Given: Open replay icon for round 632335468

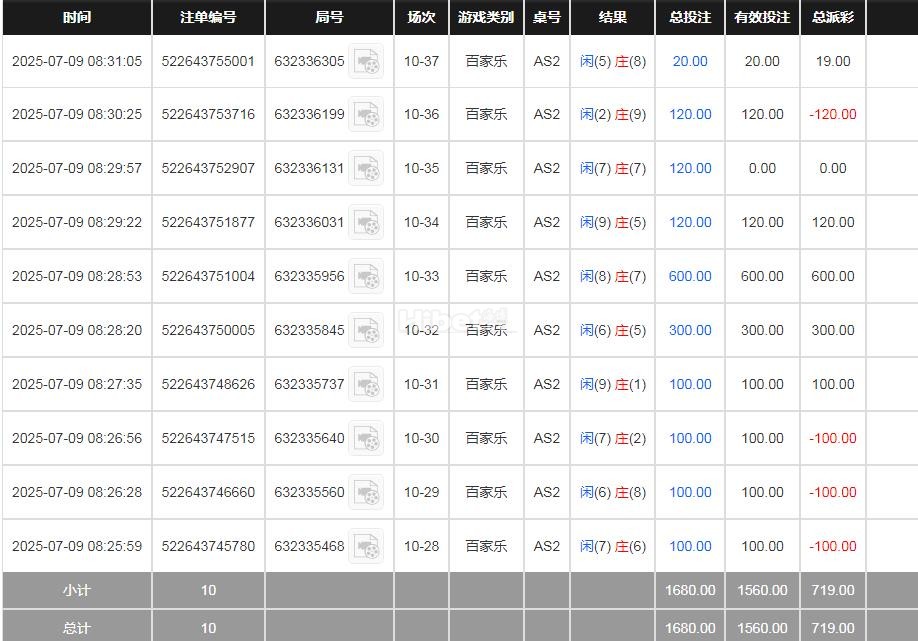Looking at the screenshot, I should click(366, 547).
